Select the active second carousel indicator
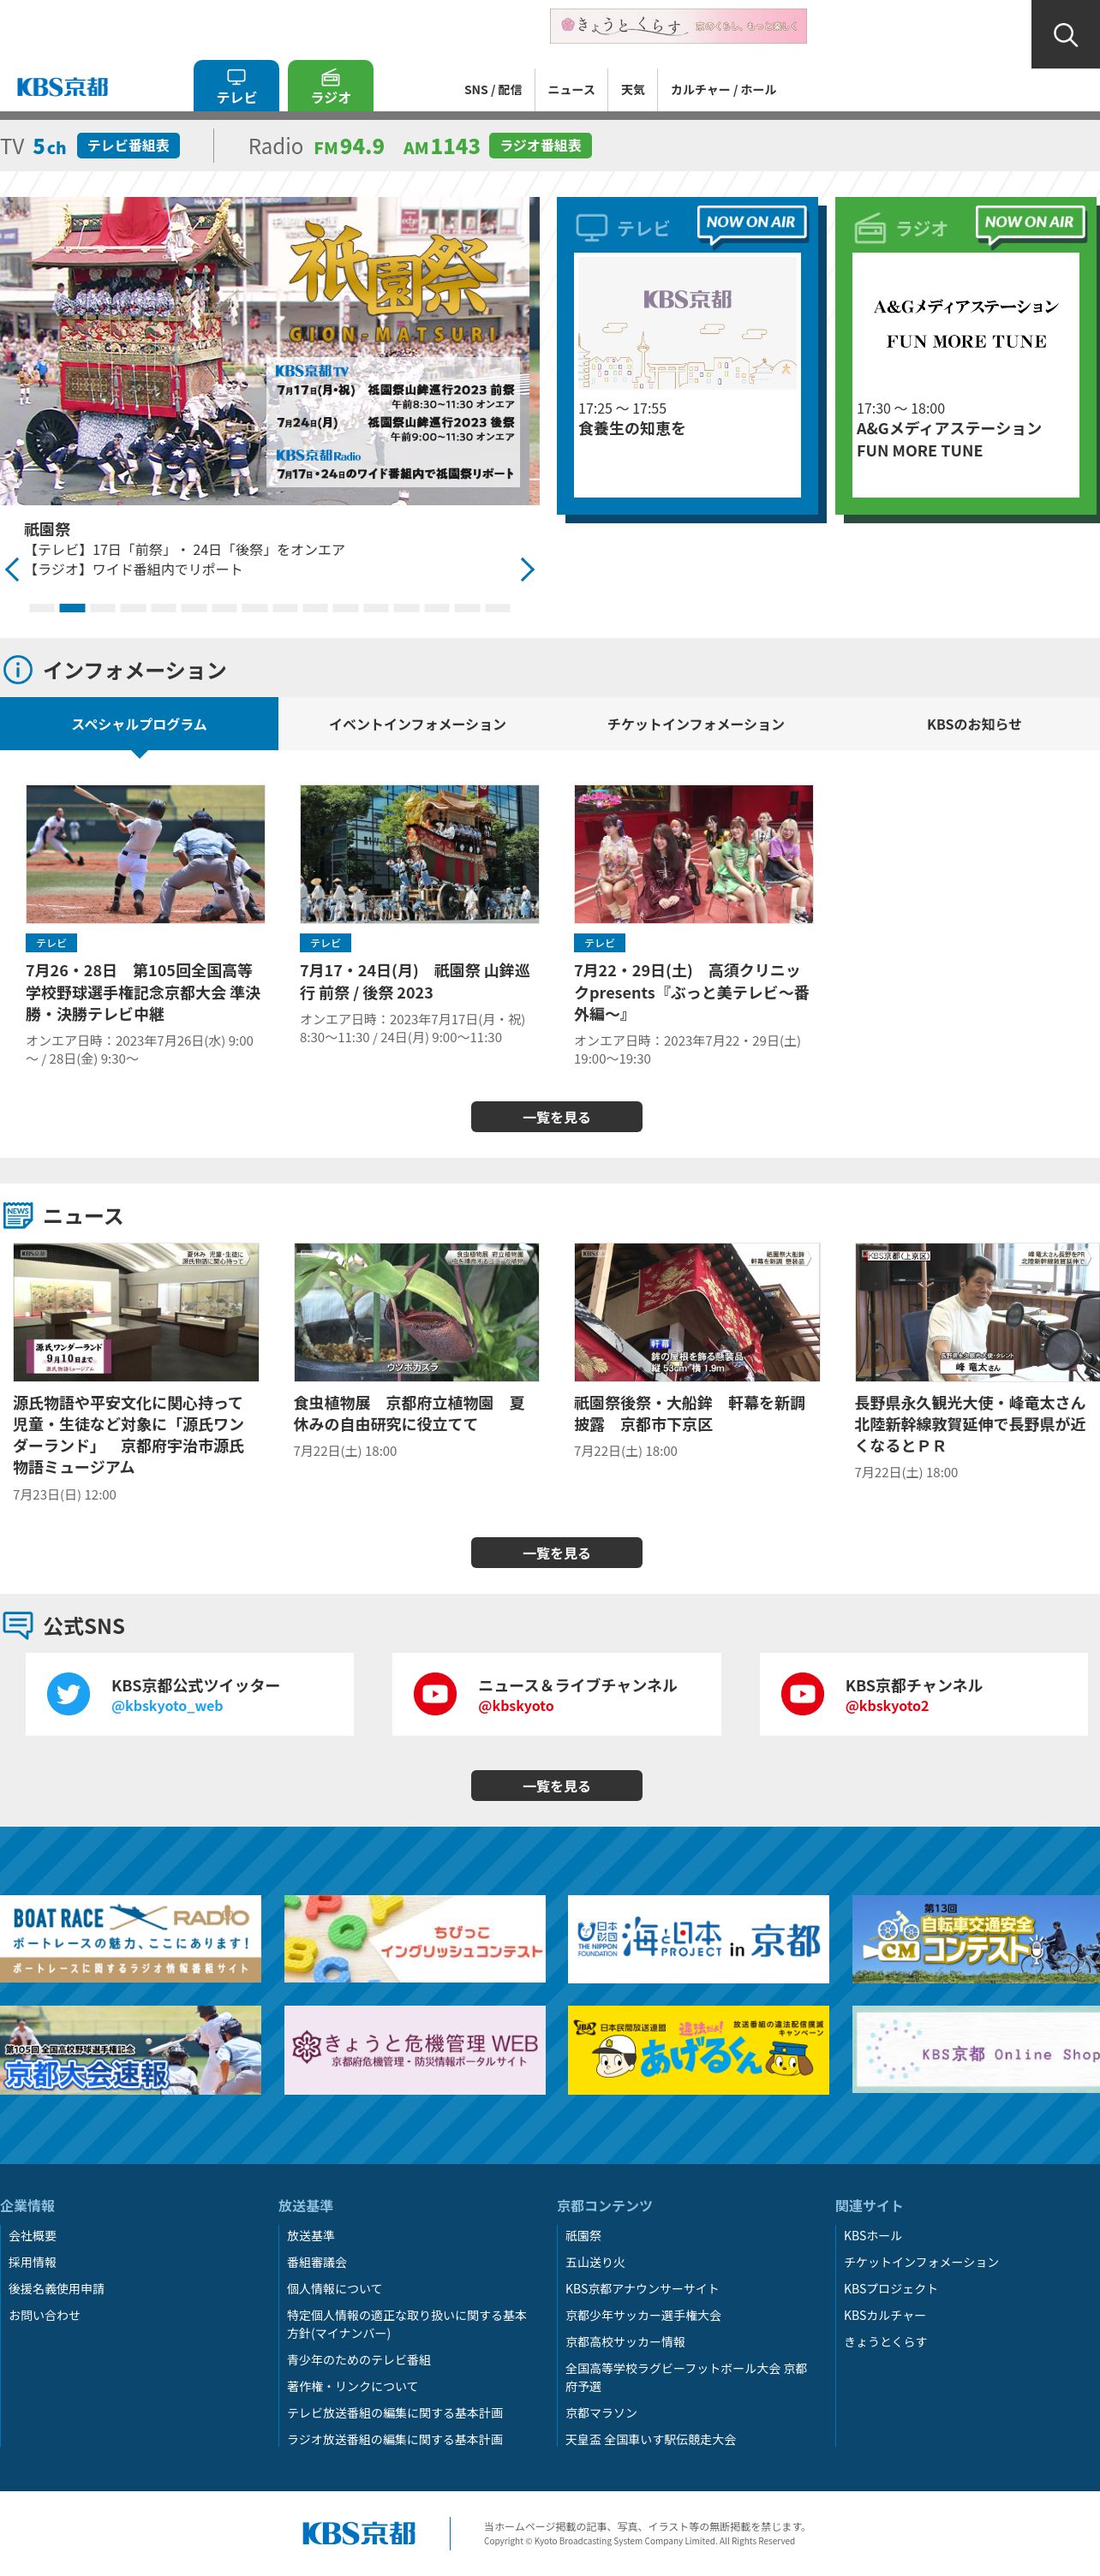1100x2576 pixels. [x=72, y=608]
